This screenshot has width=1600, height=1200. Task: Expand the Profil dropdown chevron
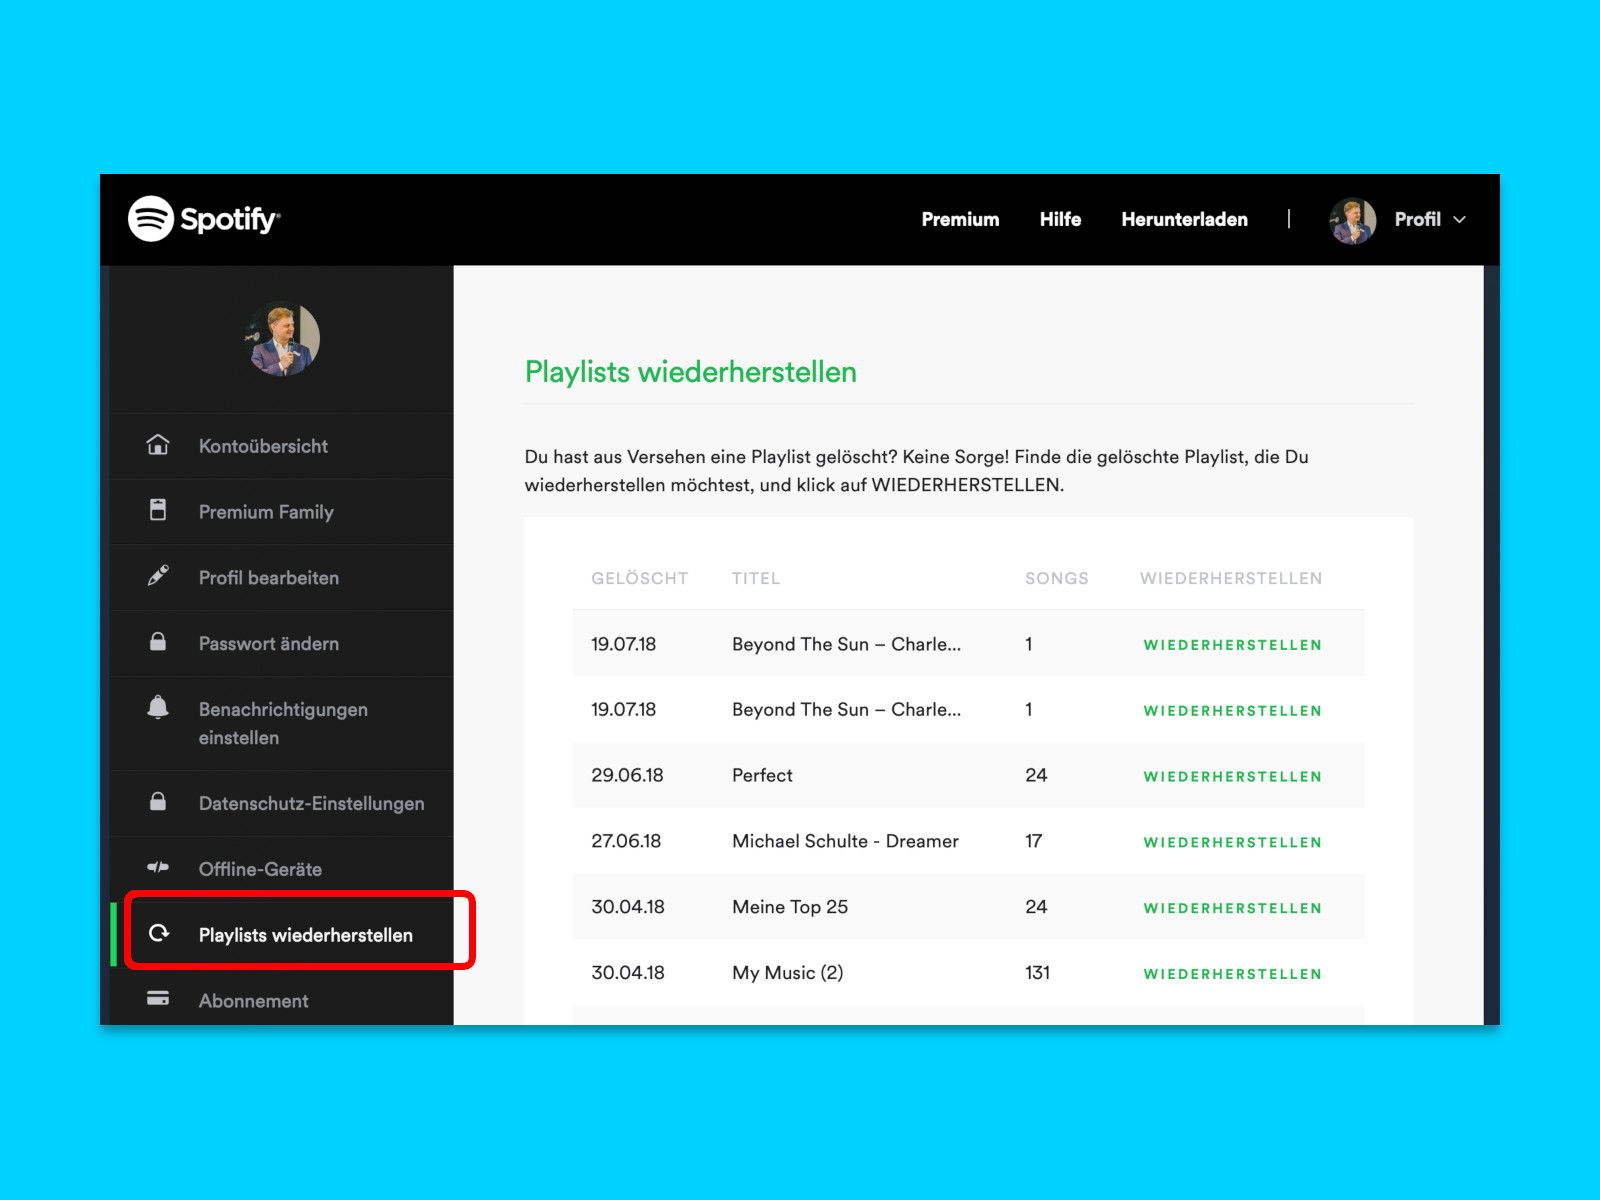tap(1459, 220)
